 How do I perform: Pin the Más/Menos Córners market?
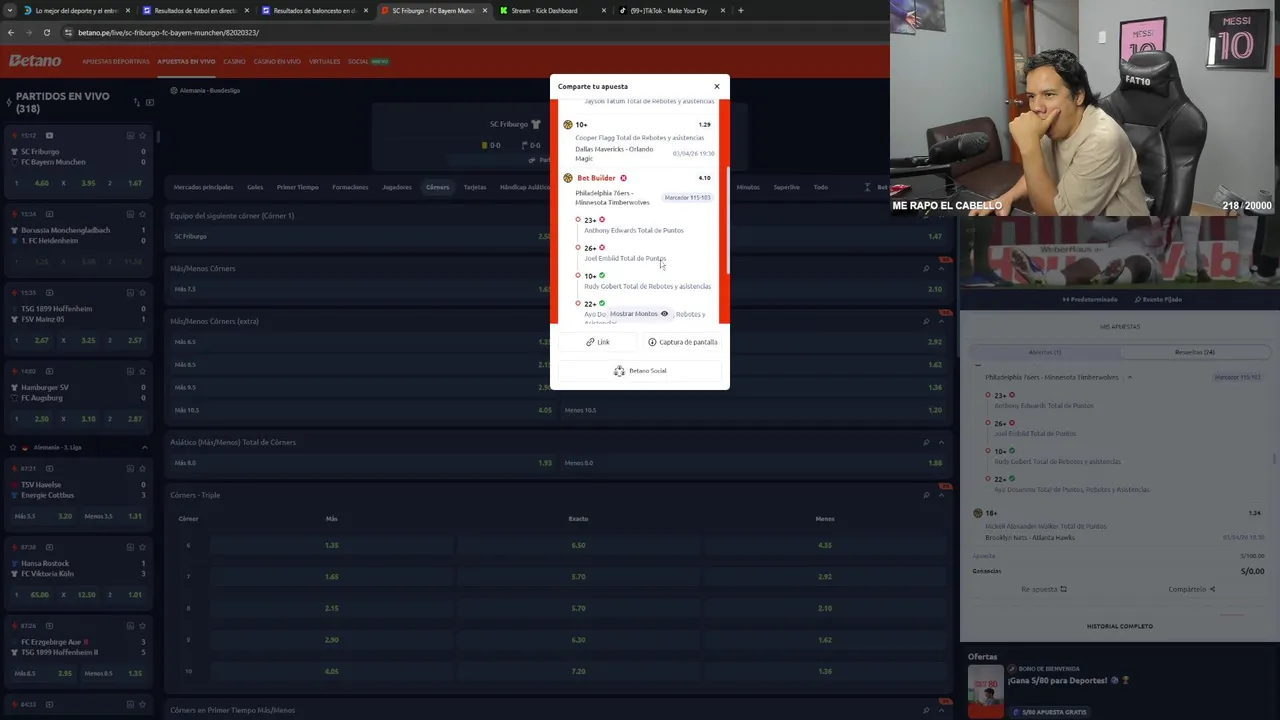tap(927, 268)
